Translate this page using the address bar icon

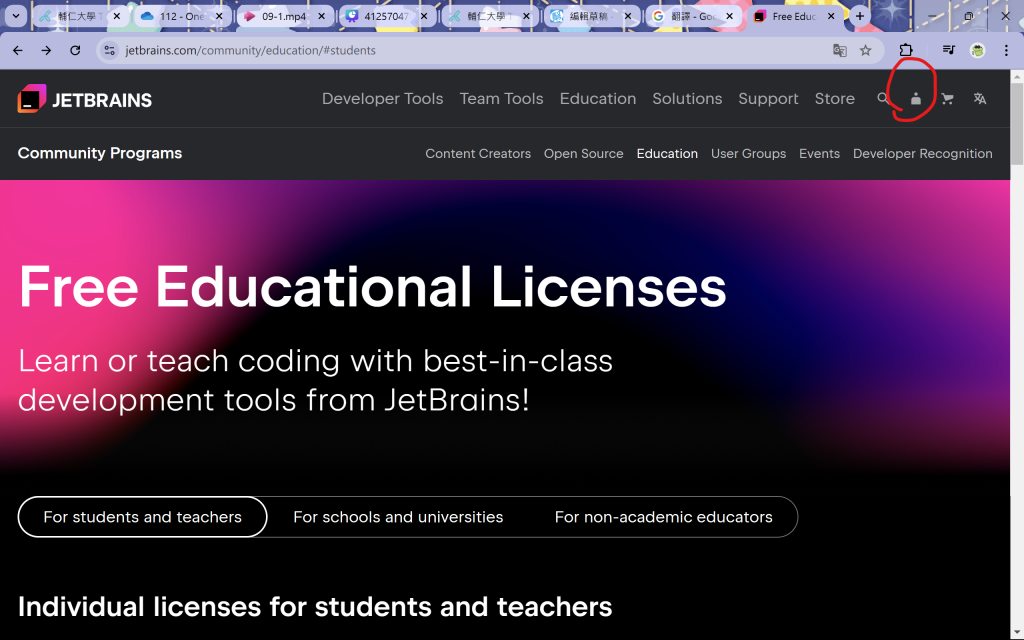(x=840, y=50)
